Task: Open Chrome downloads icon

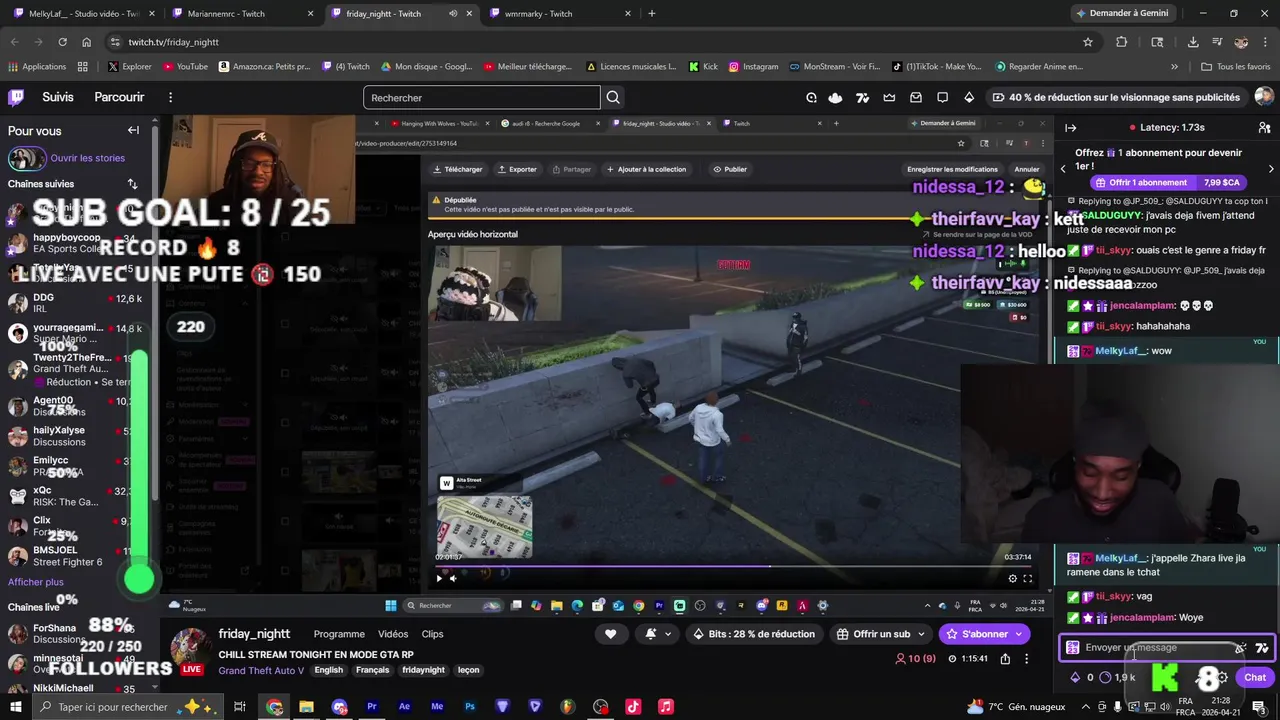Action: [x=1193, y=42]
